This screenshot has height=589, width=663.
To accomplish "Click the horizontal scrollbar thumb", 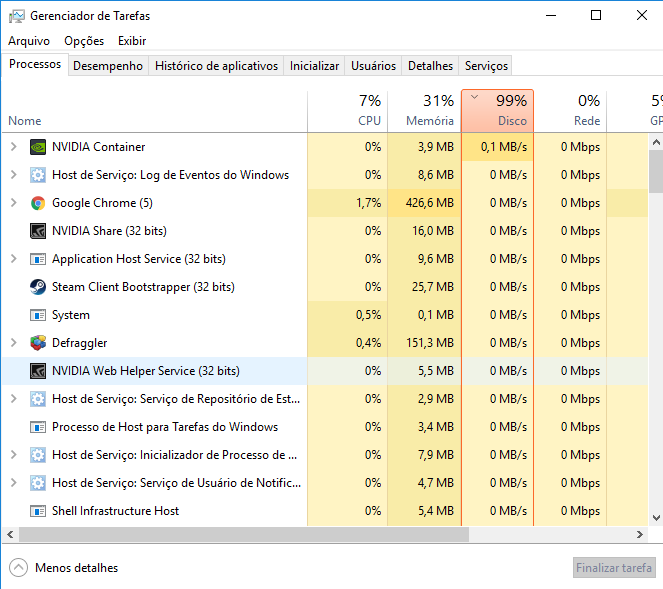I will [244, 534].
